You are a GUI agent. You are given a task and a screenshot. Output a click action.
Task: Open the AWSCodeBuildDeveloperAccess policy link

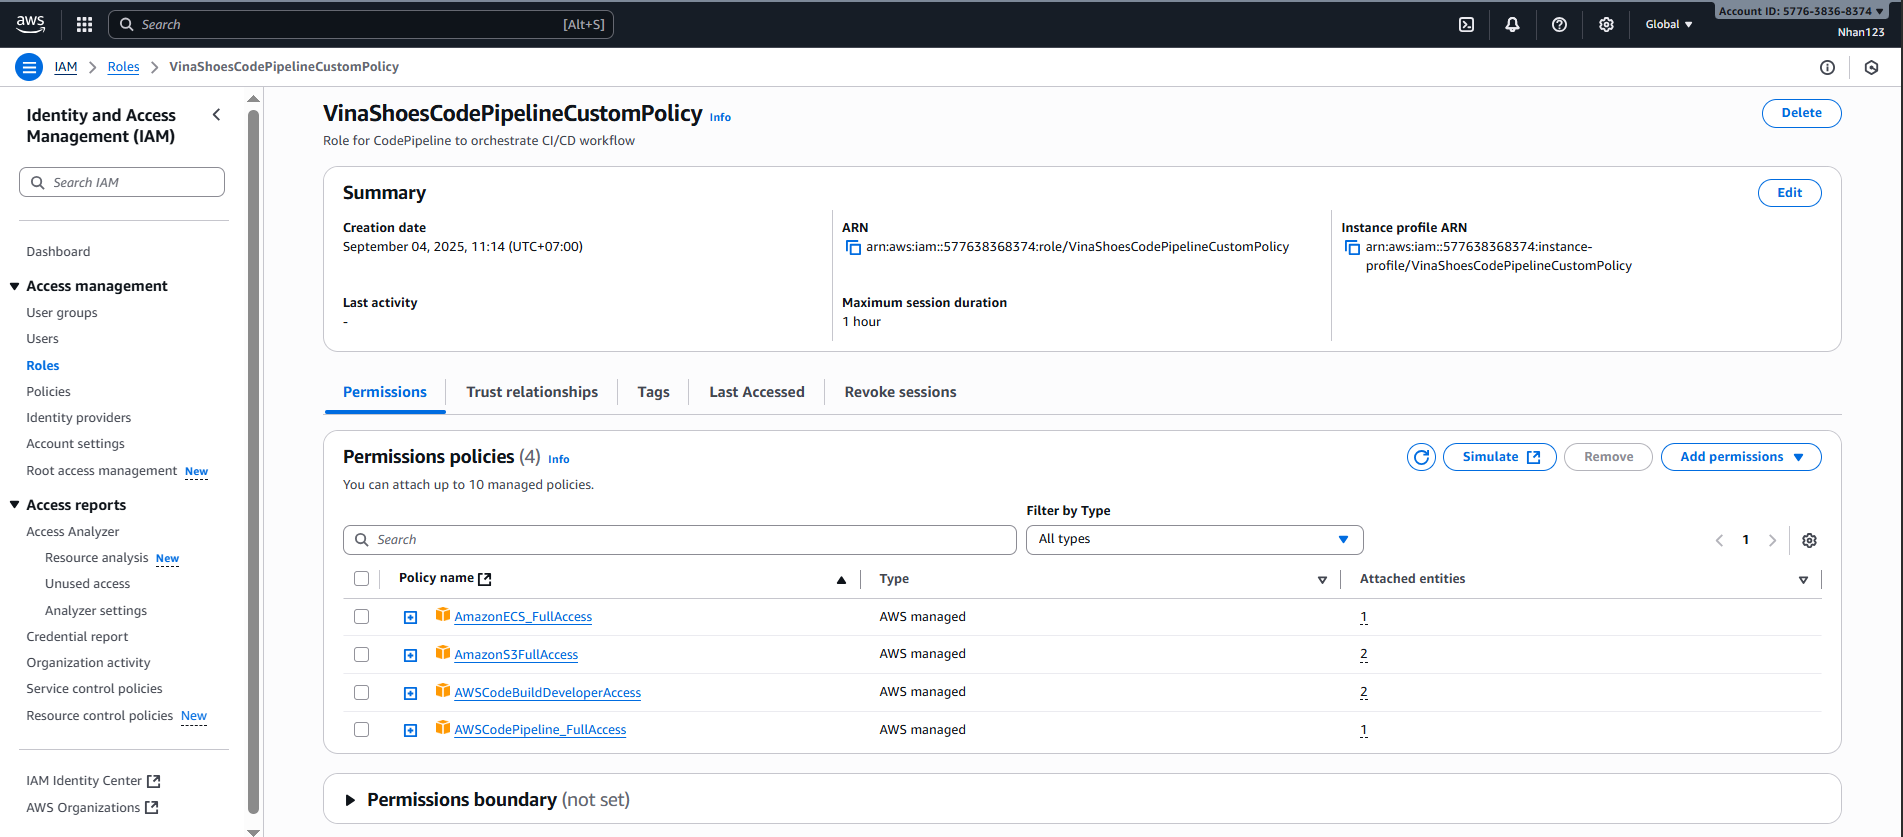tap(547, 693)
